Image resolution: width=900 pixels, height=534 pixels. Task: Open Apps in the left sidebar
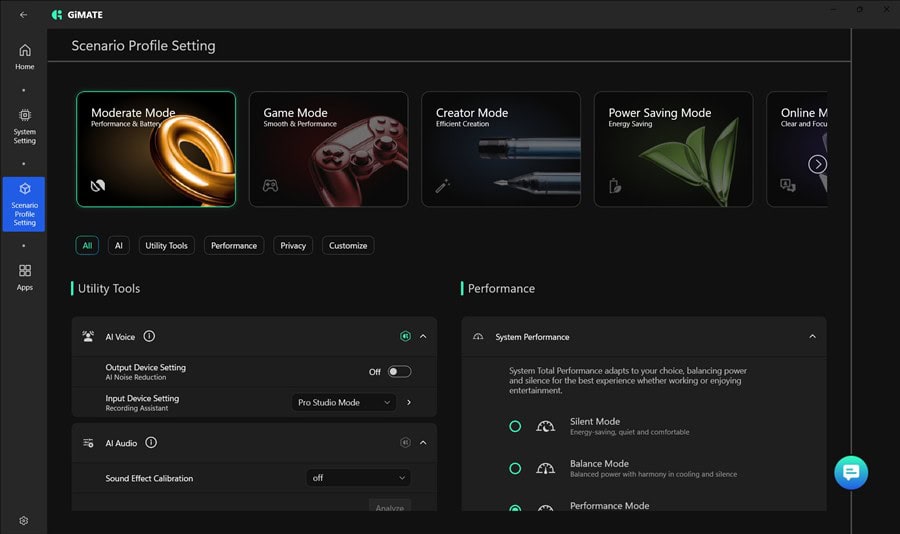[24, 276]
